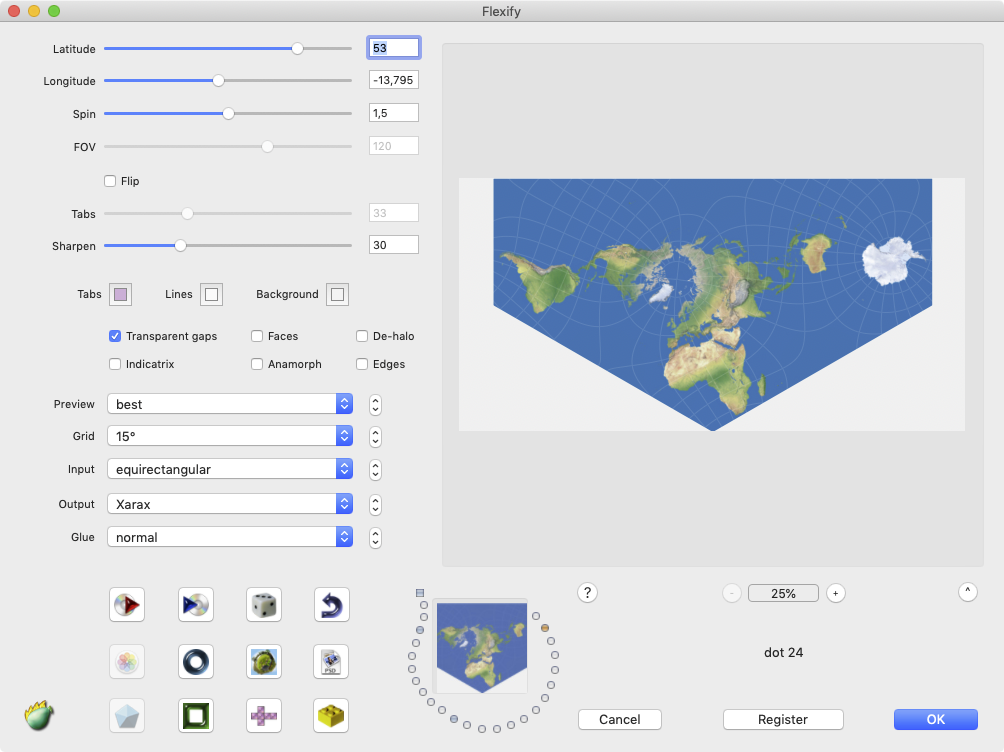Click the dice randomize icon

[x=263, y=604]
